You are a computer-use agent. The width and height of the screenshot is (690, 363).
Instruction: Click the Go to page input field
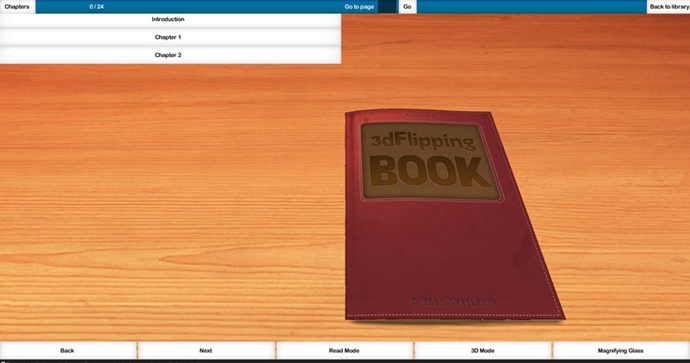coord(387,7)
